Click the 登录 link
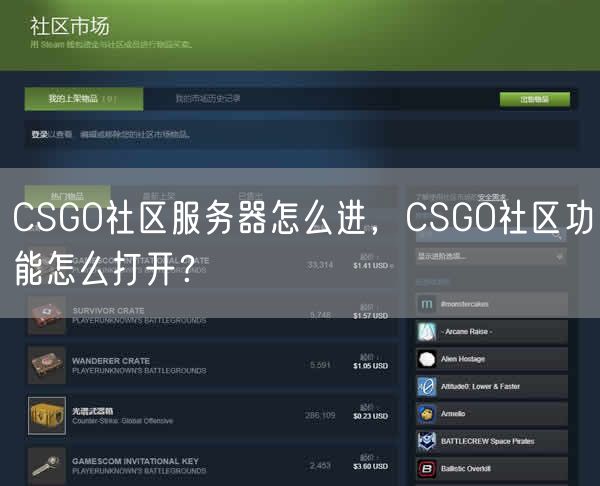 (39, 134)
